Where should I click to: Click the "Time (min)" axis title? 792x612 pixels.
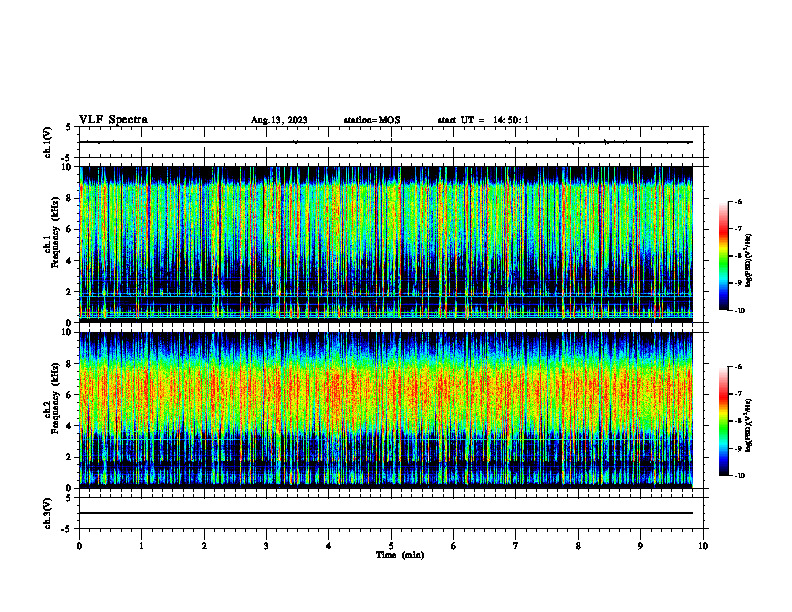pyautogui.click(x=400, y=555)
